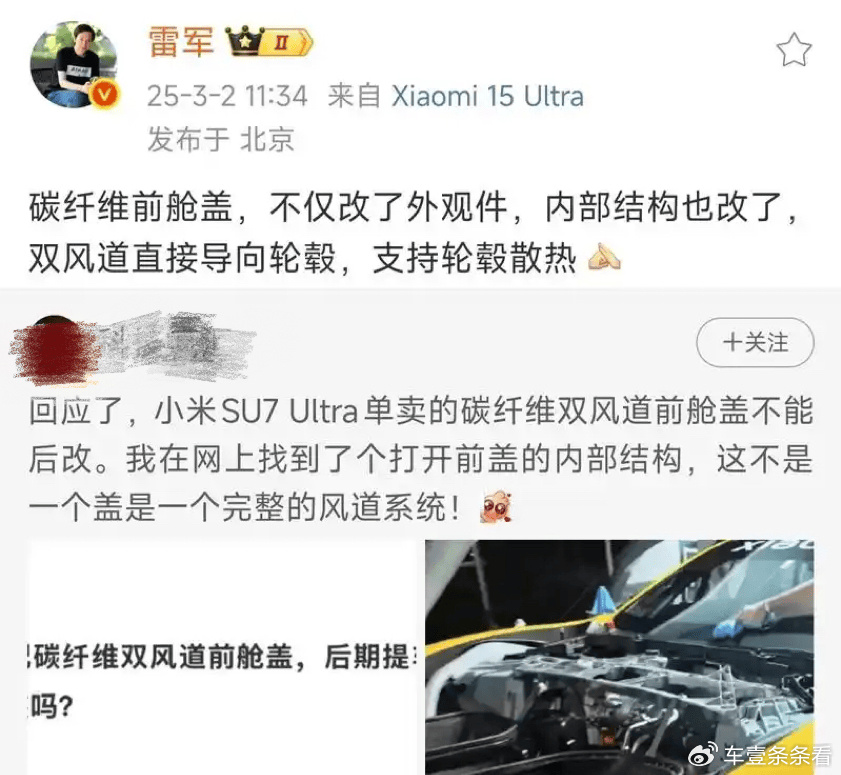Click the 发布于 北京 location text
The image size is (841, 775).
[220, 139]
